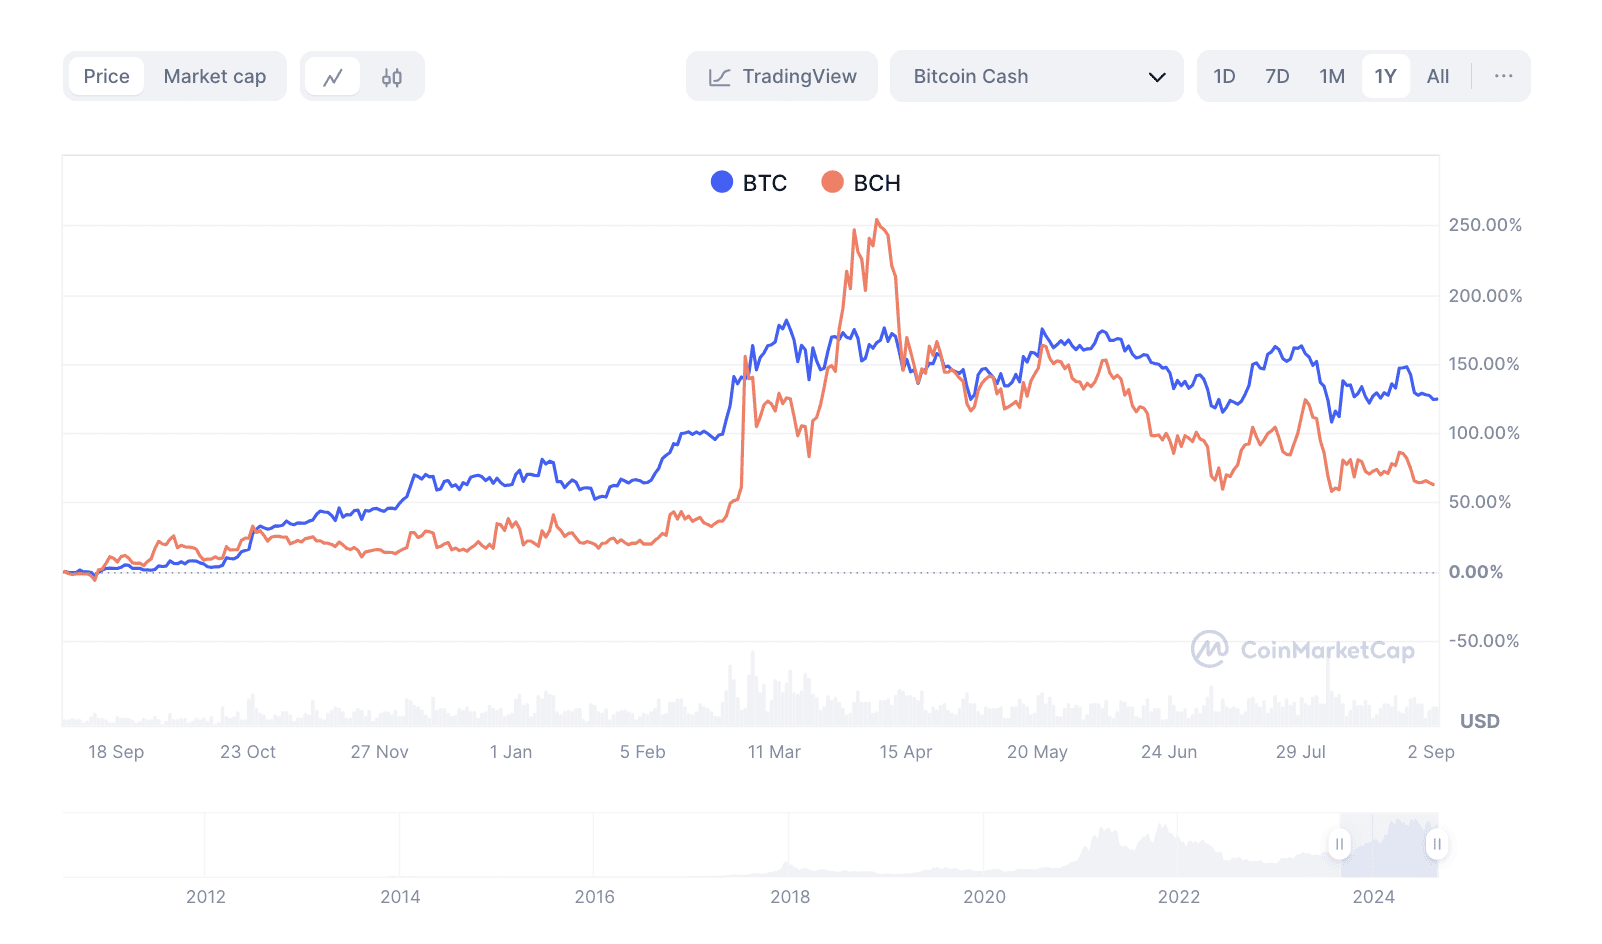The height and width of the screenshot is (944, 1602).
Task: Show All time range
Action: (1438, 77)
